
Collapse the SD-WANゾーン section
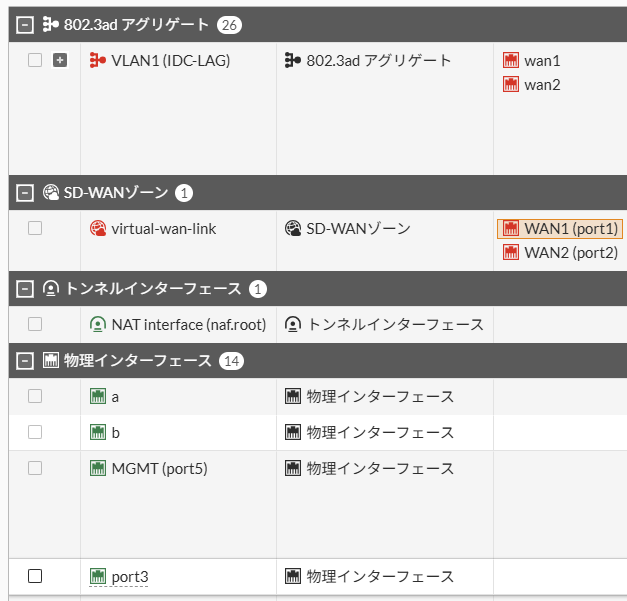tap(25, 192)
